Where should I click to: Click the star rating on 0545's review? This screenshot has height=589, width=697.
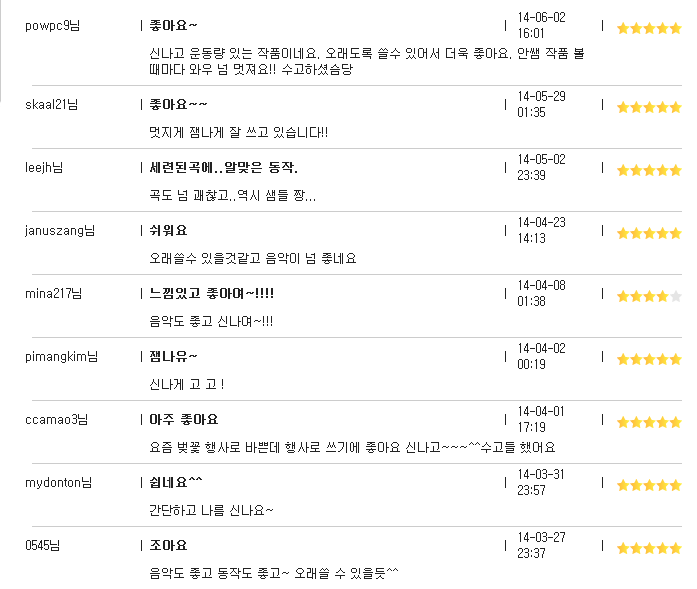(x=649, y=548)
